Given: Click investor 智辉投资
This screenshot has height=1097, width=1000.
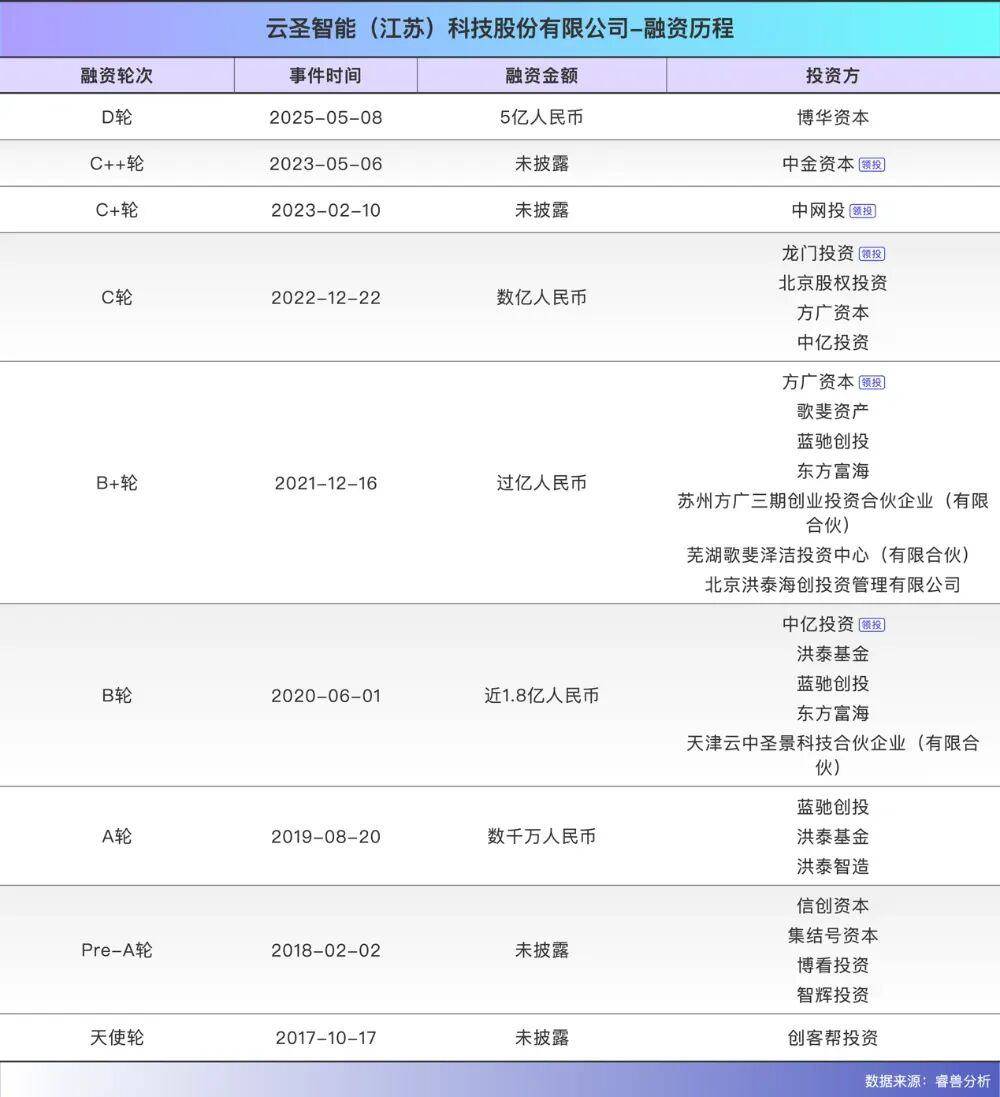Looking at the screenshot, I should 833,995.
